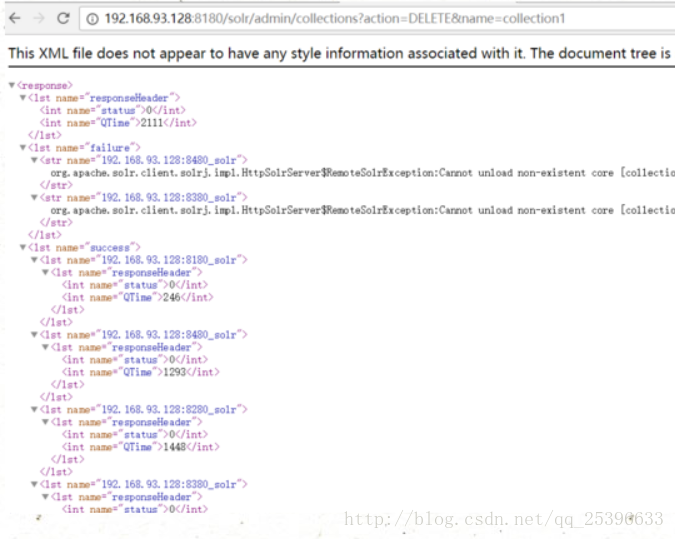
Task: Collapse the failure list node
Action: point(23,148)
